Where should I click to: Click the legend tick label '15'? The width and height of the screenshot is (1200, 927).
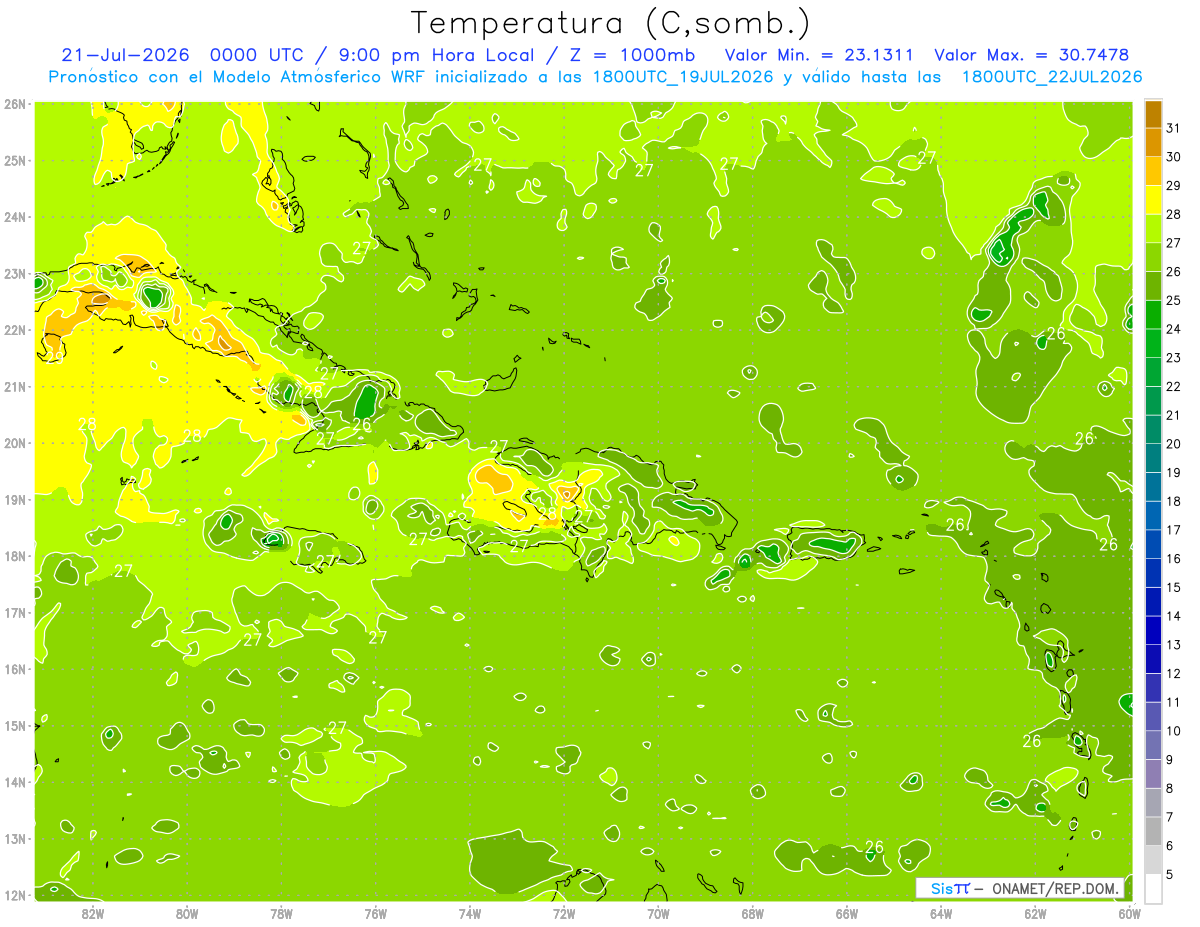coord(1173,587)
